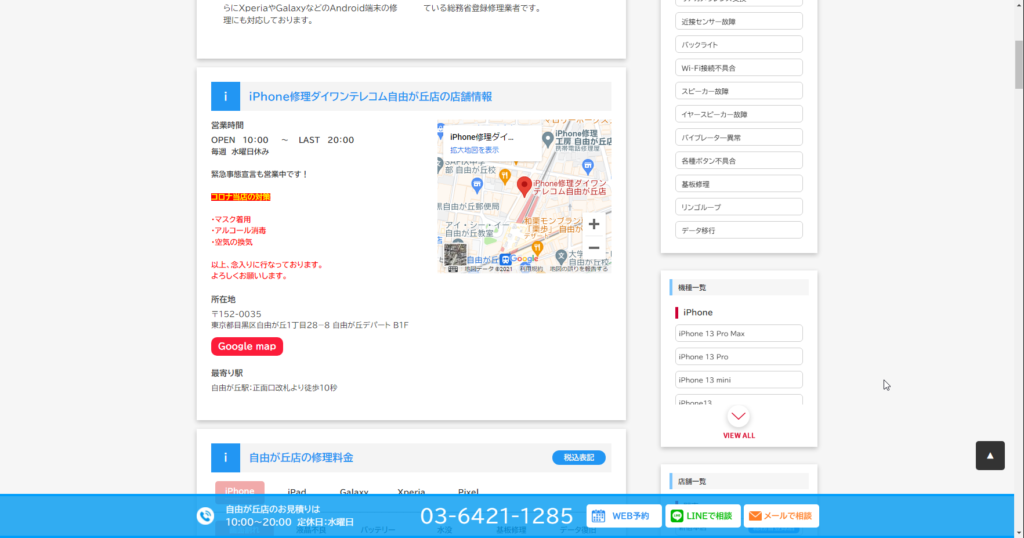Click the red store location pin on map

[524, 186]
